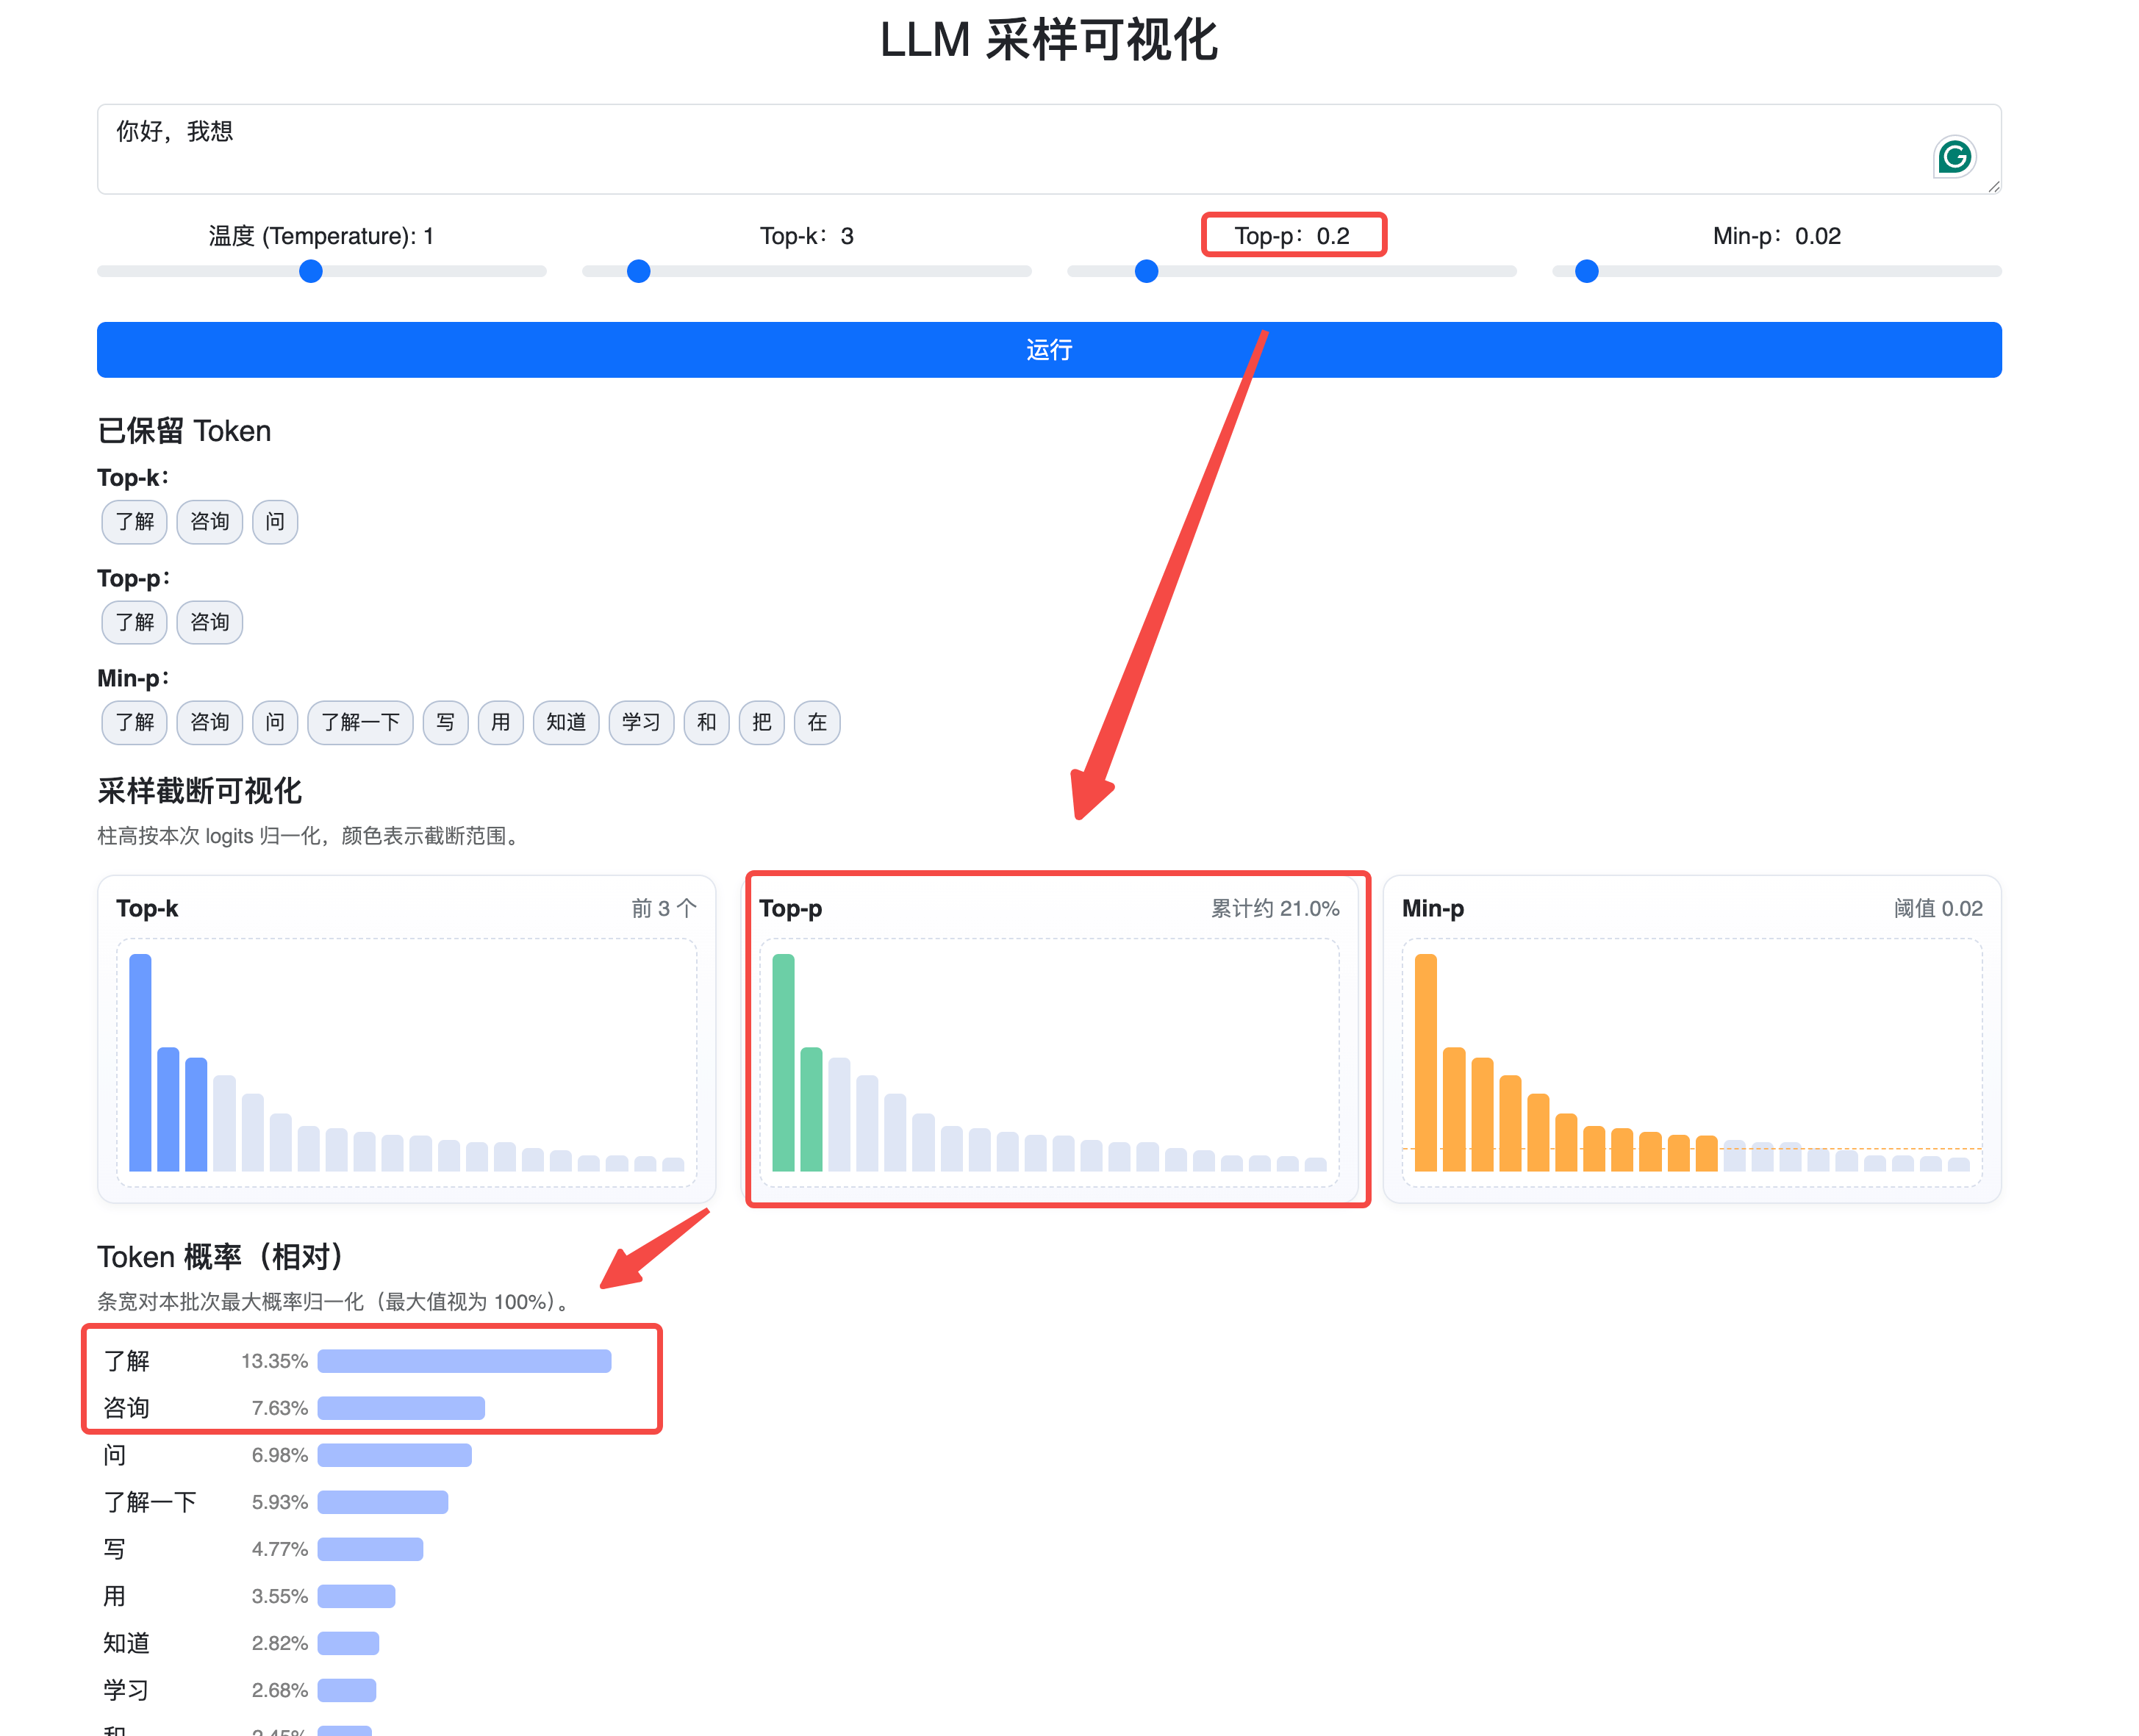This screenshot has height=1736, width=2139.
Task: Click the 了解 13.35% probability bar
Action: pyautogui.click(x=464, y=1361)
